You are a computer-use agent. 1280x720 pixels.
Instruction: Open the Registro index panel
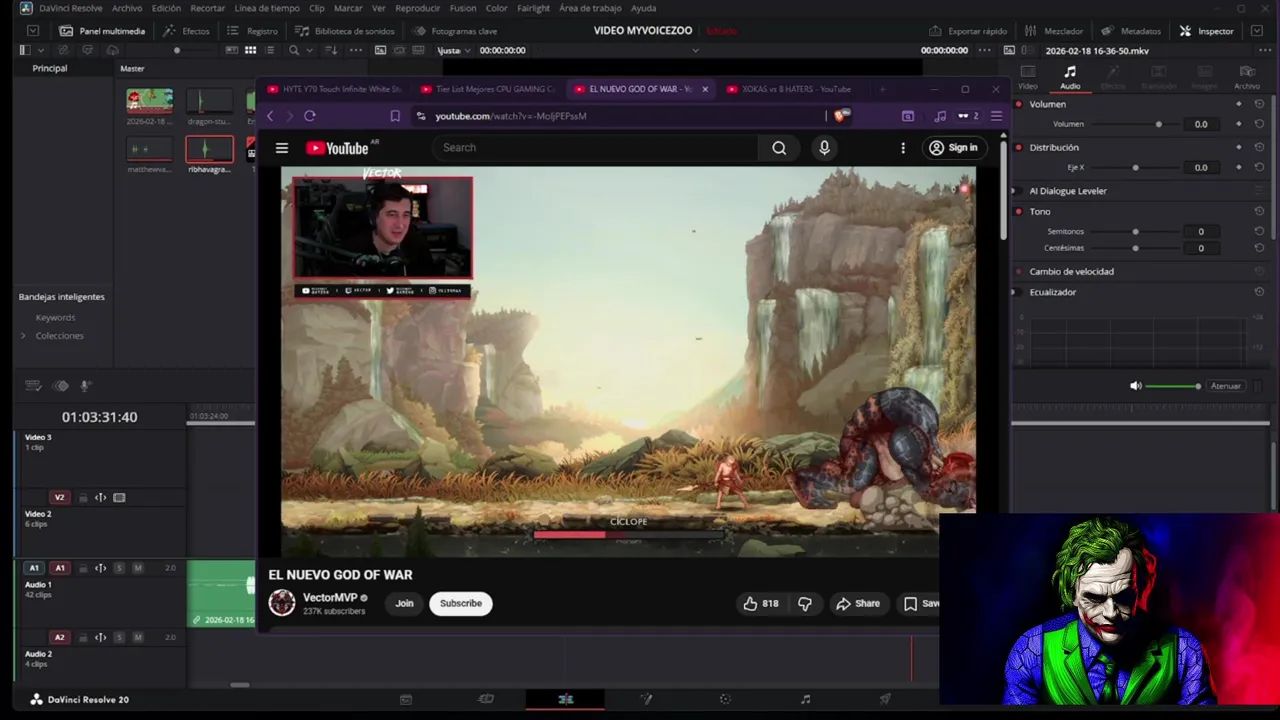(252, 31)
